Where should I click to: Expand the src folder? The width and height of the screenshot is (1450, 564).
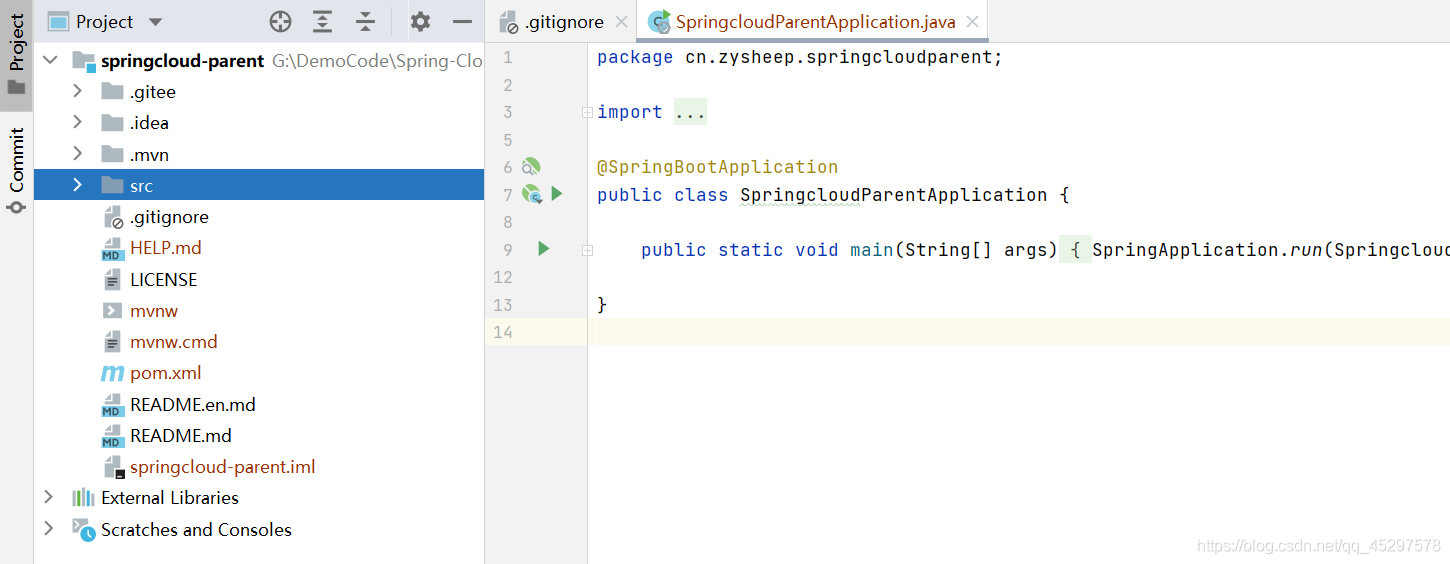[x=77, y=185]
